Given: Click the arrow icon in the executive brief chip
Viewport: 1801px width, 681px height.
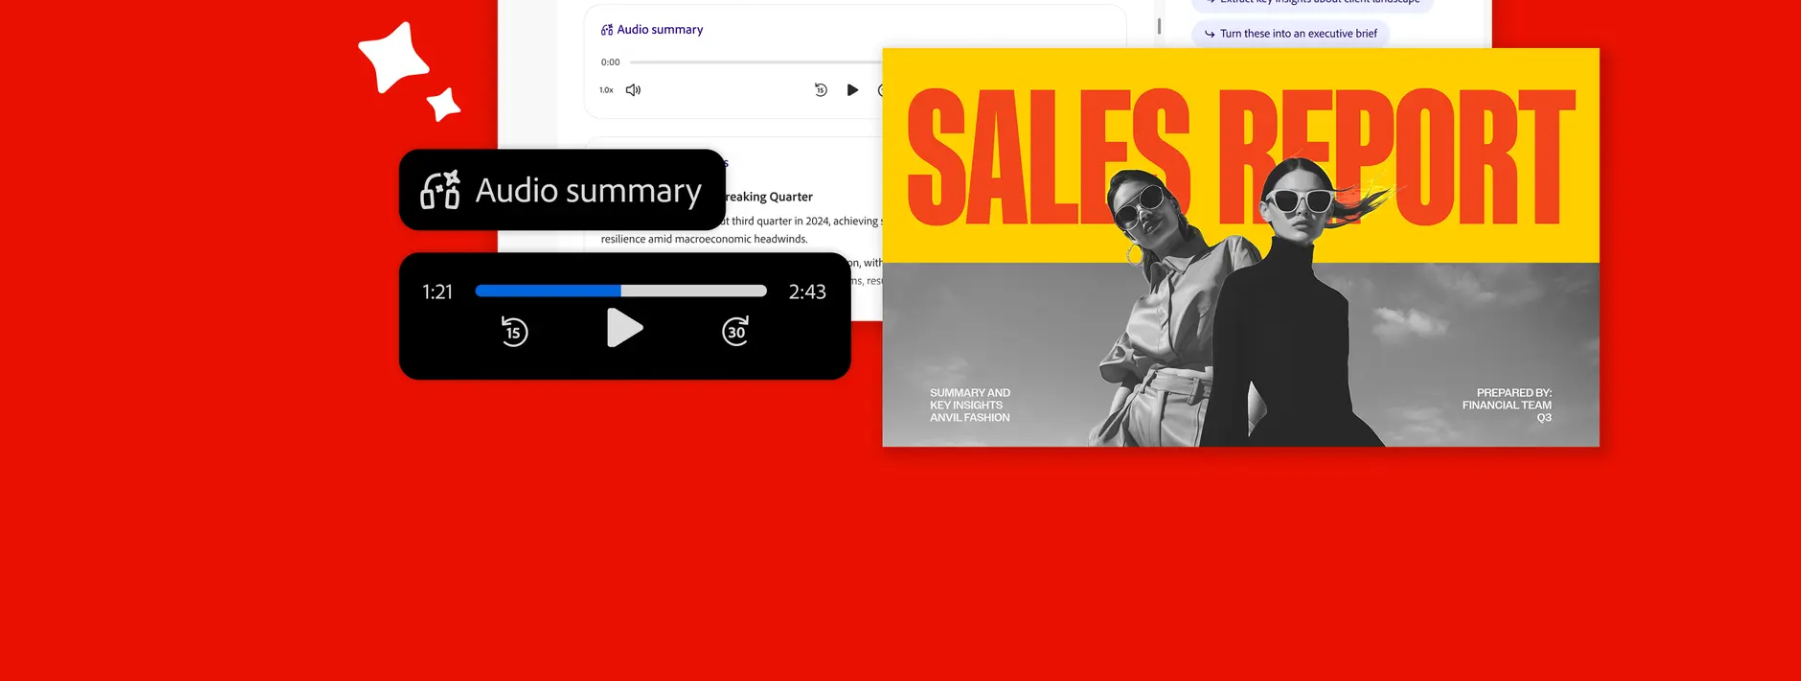Looking at the screenshot, I should pyautogui.click(x=1209, y=34).
